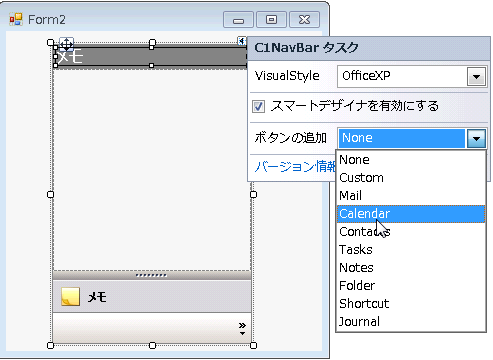
Task: Click the bottom-left corner selection handle
Action: [50, 345]
